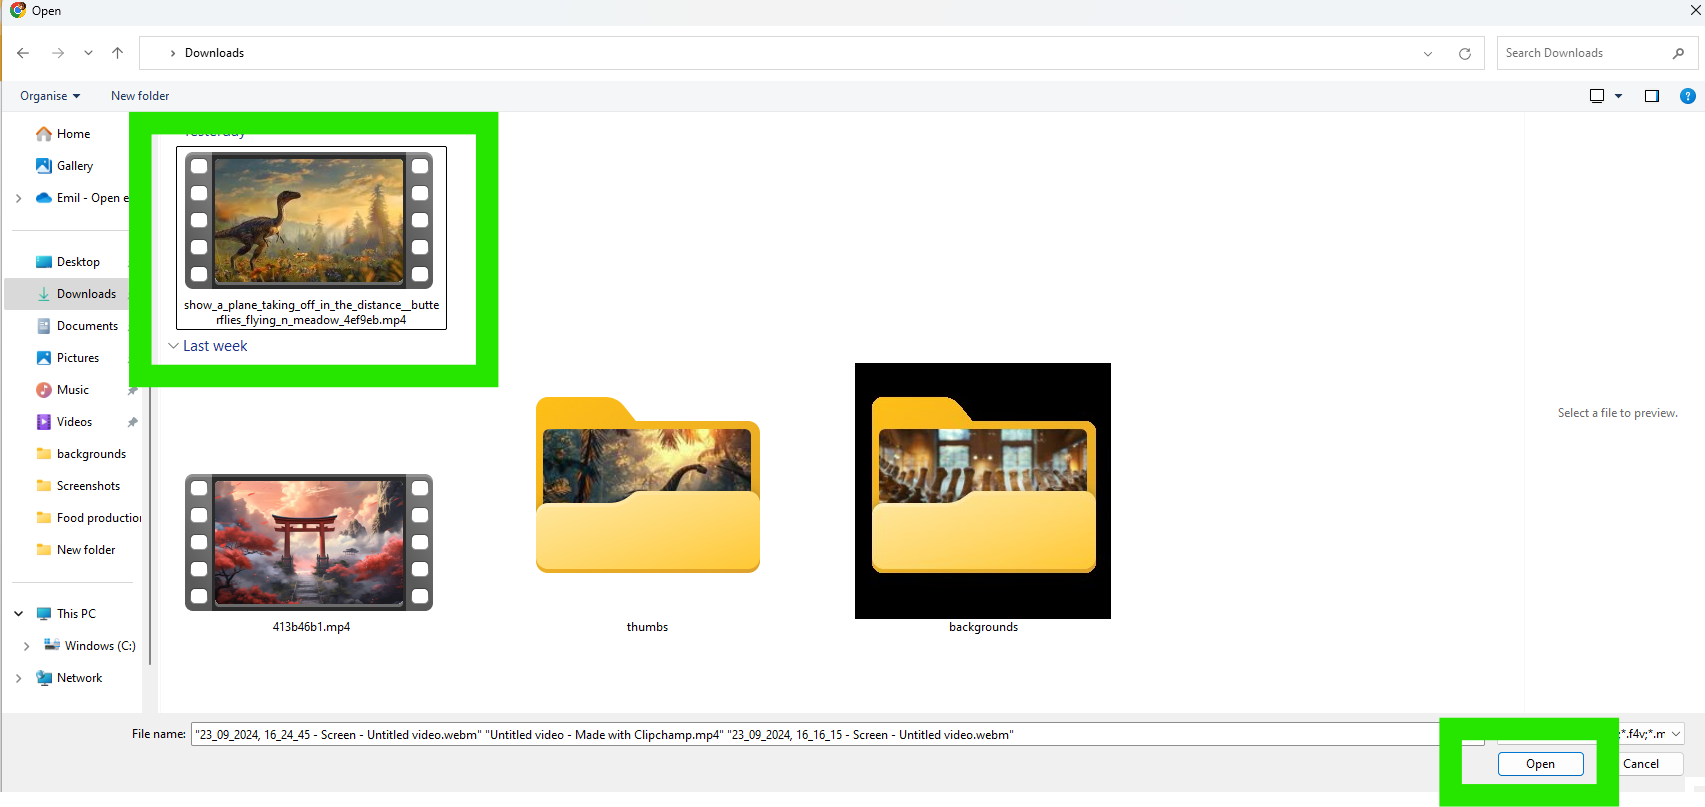Select the Emil OneDrive cloud item

point(82,198)
